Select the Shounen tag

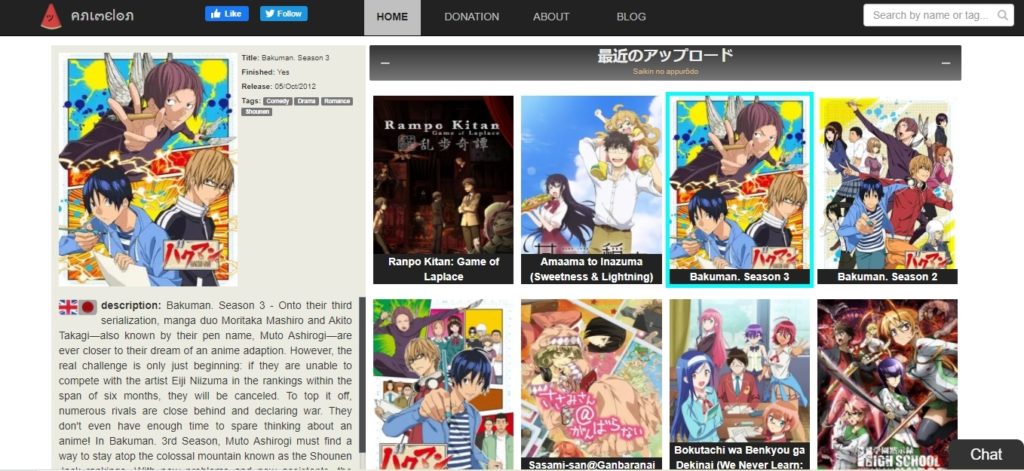(257, 112)
